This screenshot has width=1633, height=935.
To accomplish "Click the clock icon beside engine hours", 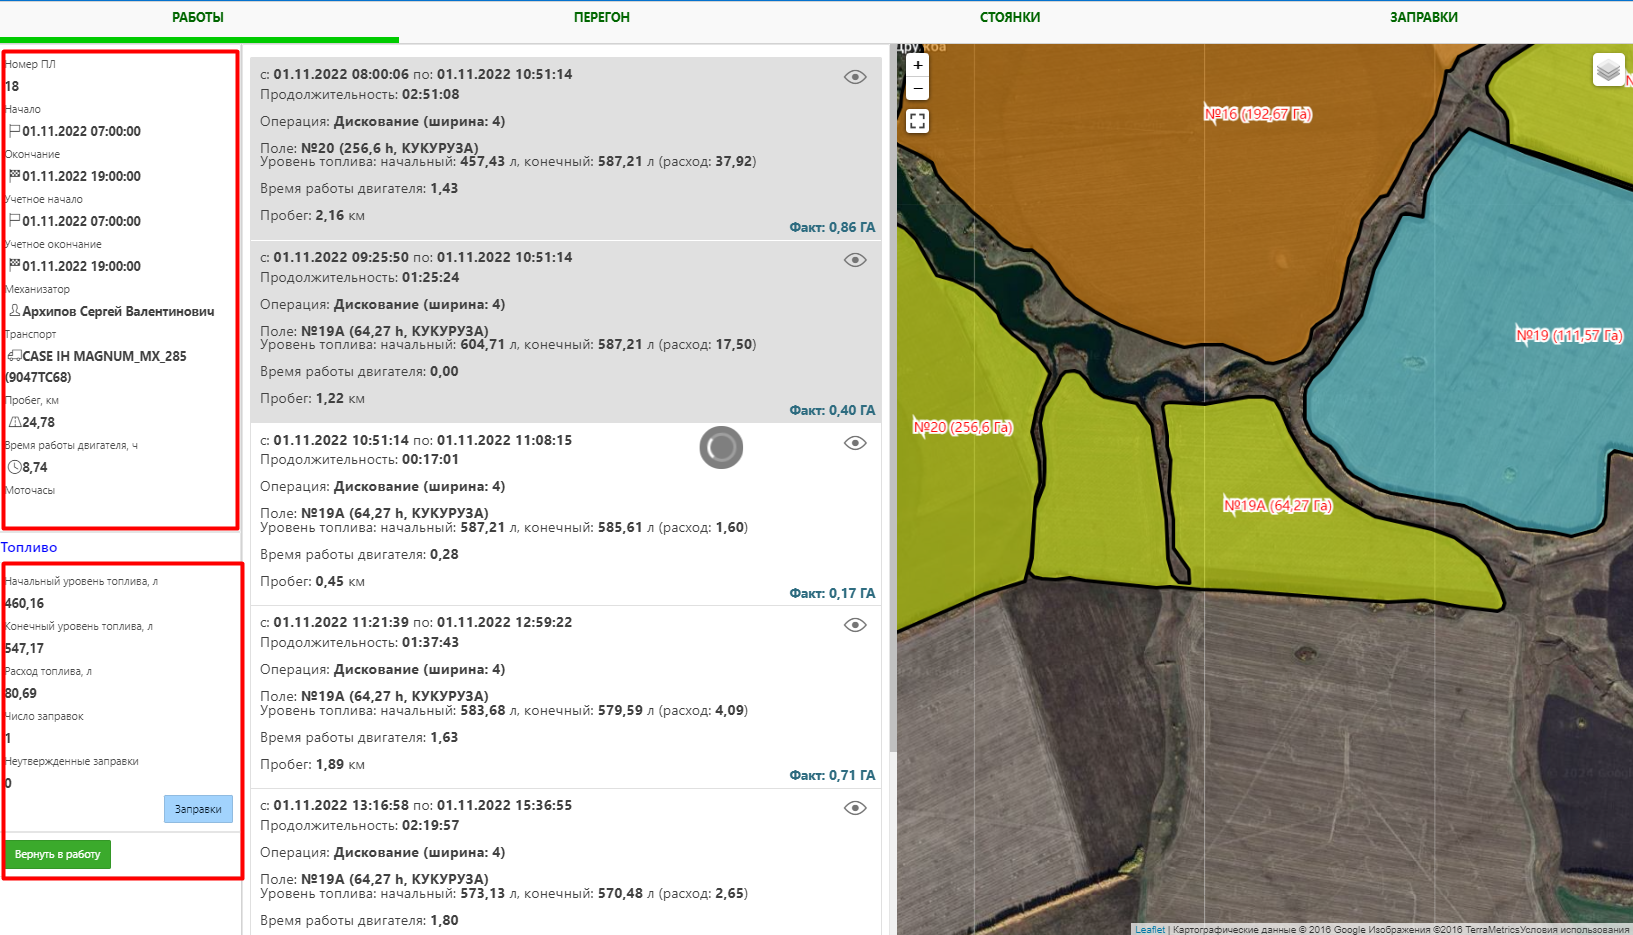I will (15, 467).
